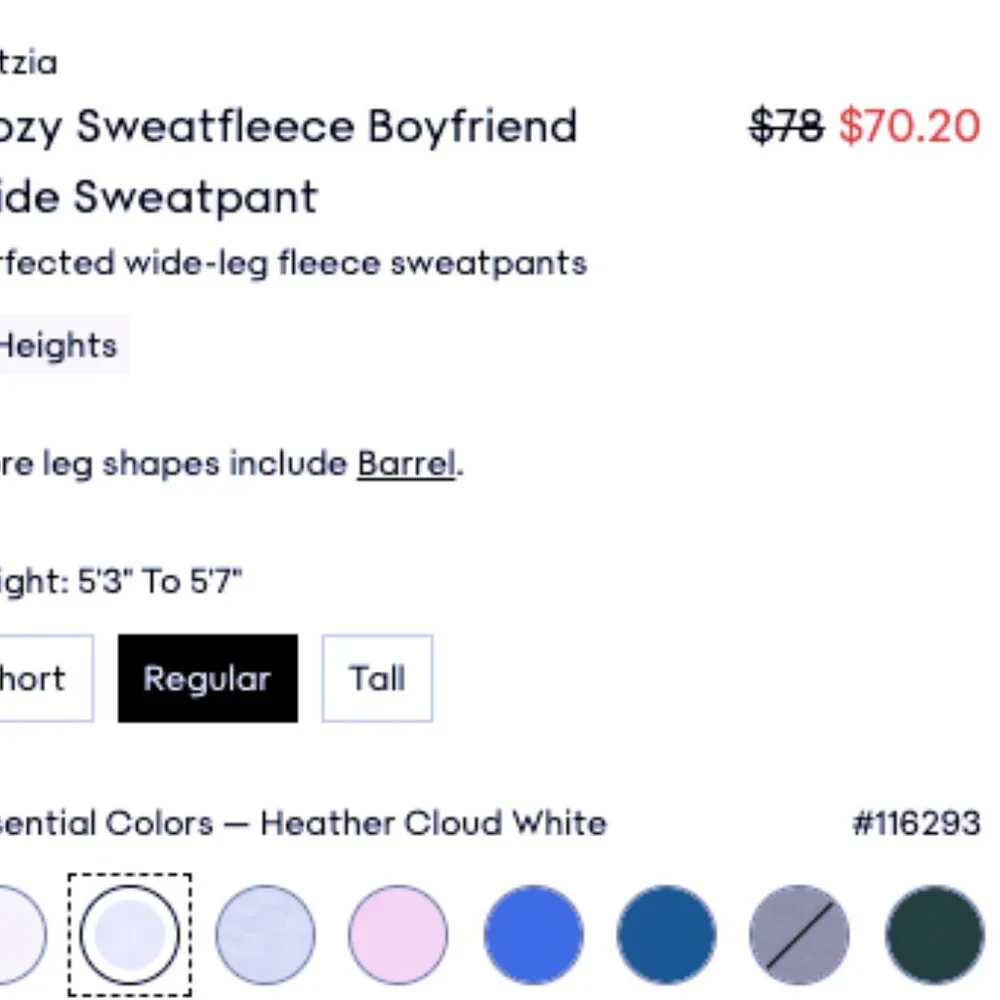Click the wide-leg fleece sweatpants description
Screen dimensions: 1000x1000
(x=293, y=262)
